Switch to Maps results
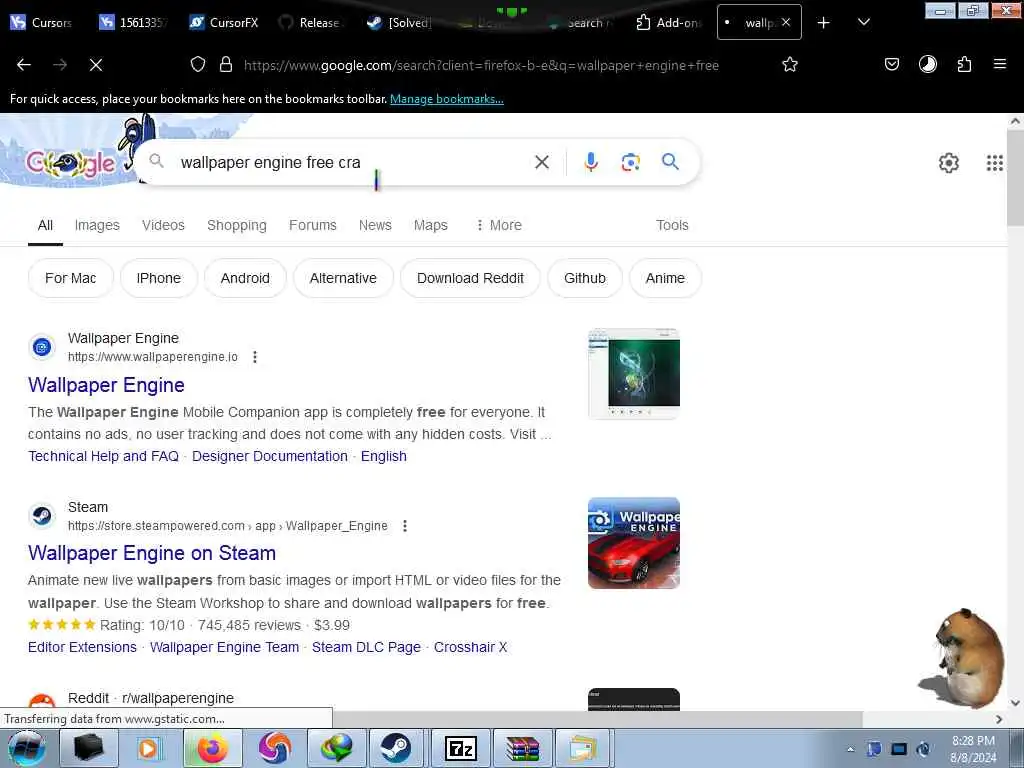This screenshot has width=1024, height=768. [x=431, y=225]
